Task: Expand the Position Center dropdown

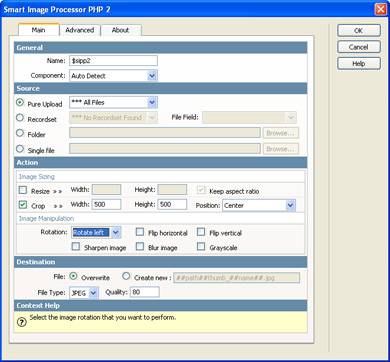Action: coord(259,205)
